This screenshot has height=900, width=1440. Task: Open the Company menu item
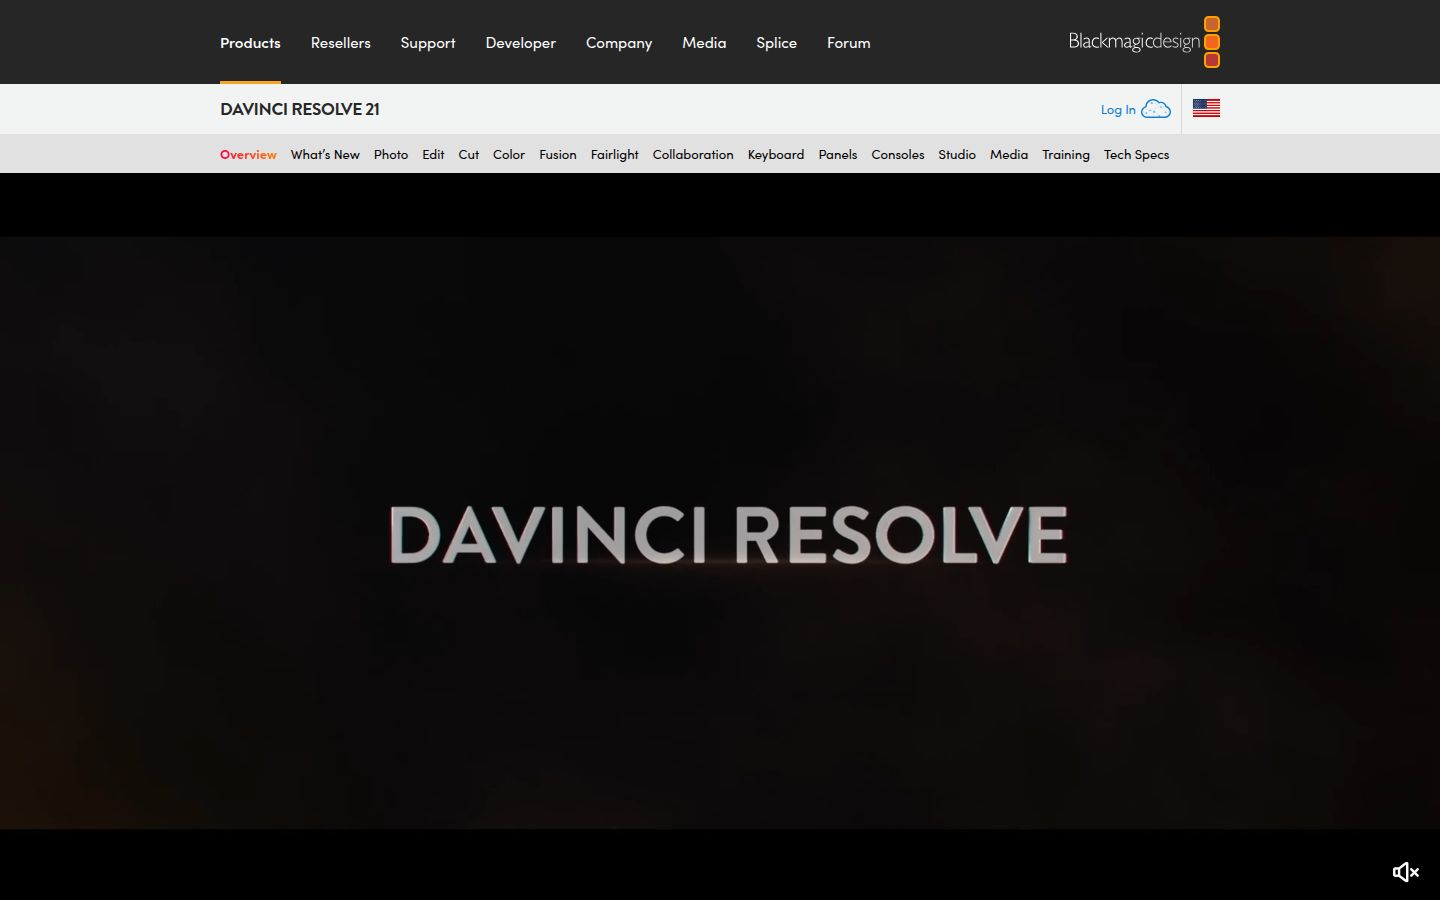click(619, 43)
